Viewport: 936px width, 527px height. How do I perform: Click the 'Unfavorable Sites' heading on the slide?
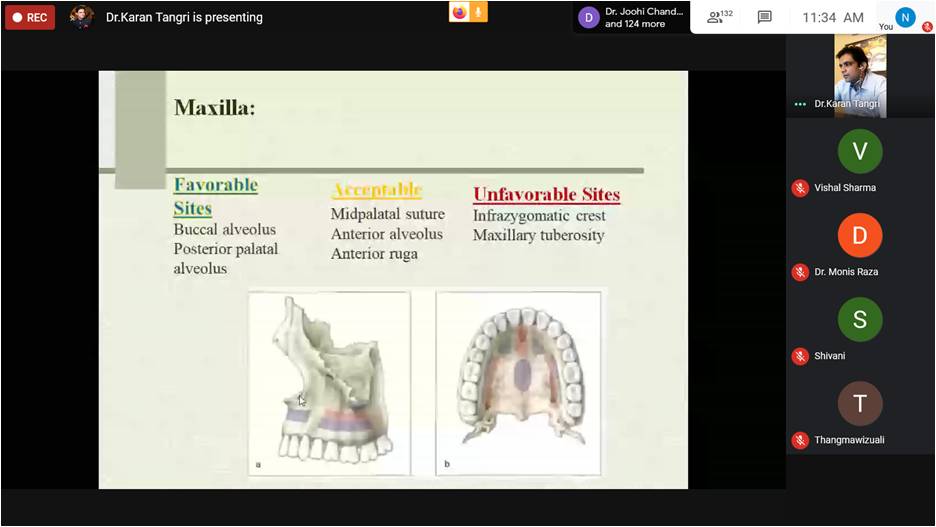(546, 194)
